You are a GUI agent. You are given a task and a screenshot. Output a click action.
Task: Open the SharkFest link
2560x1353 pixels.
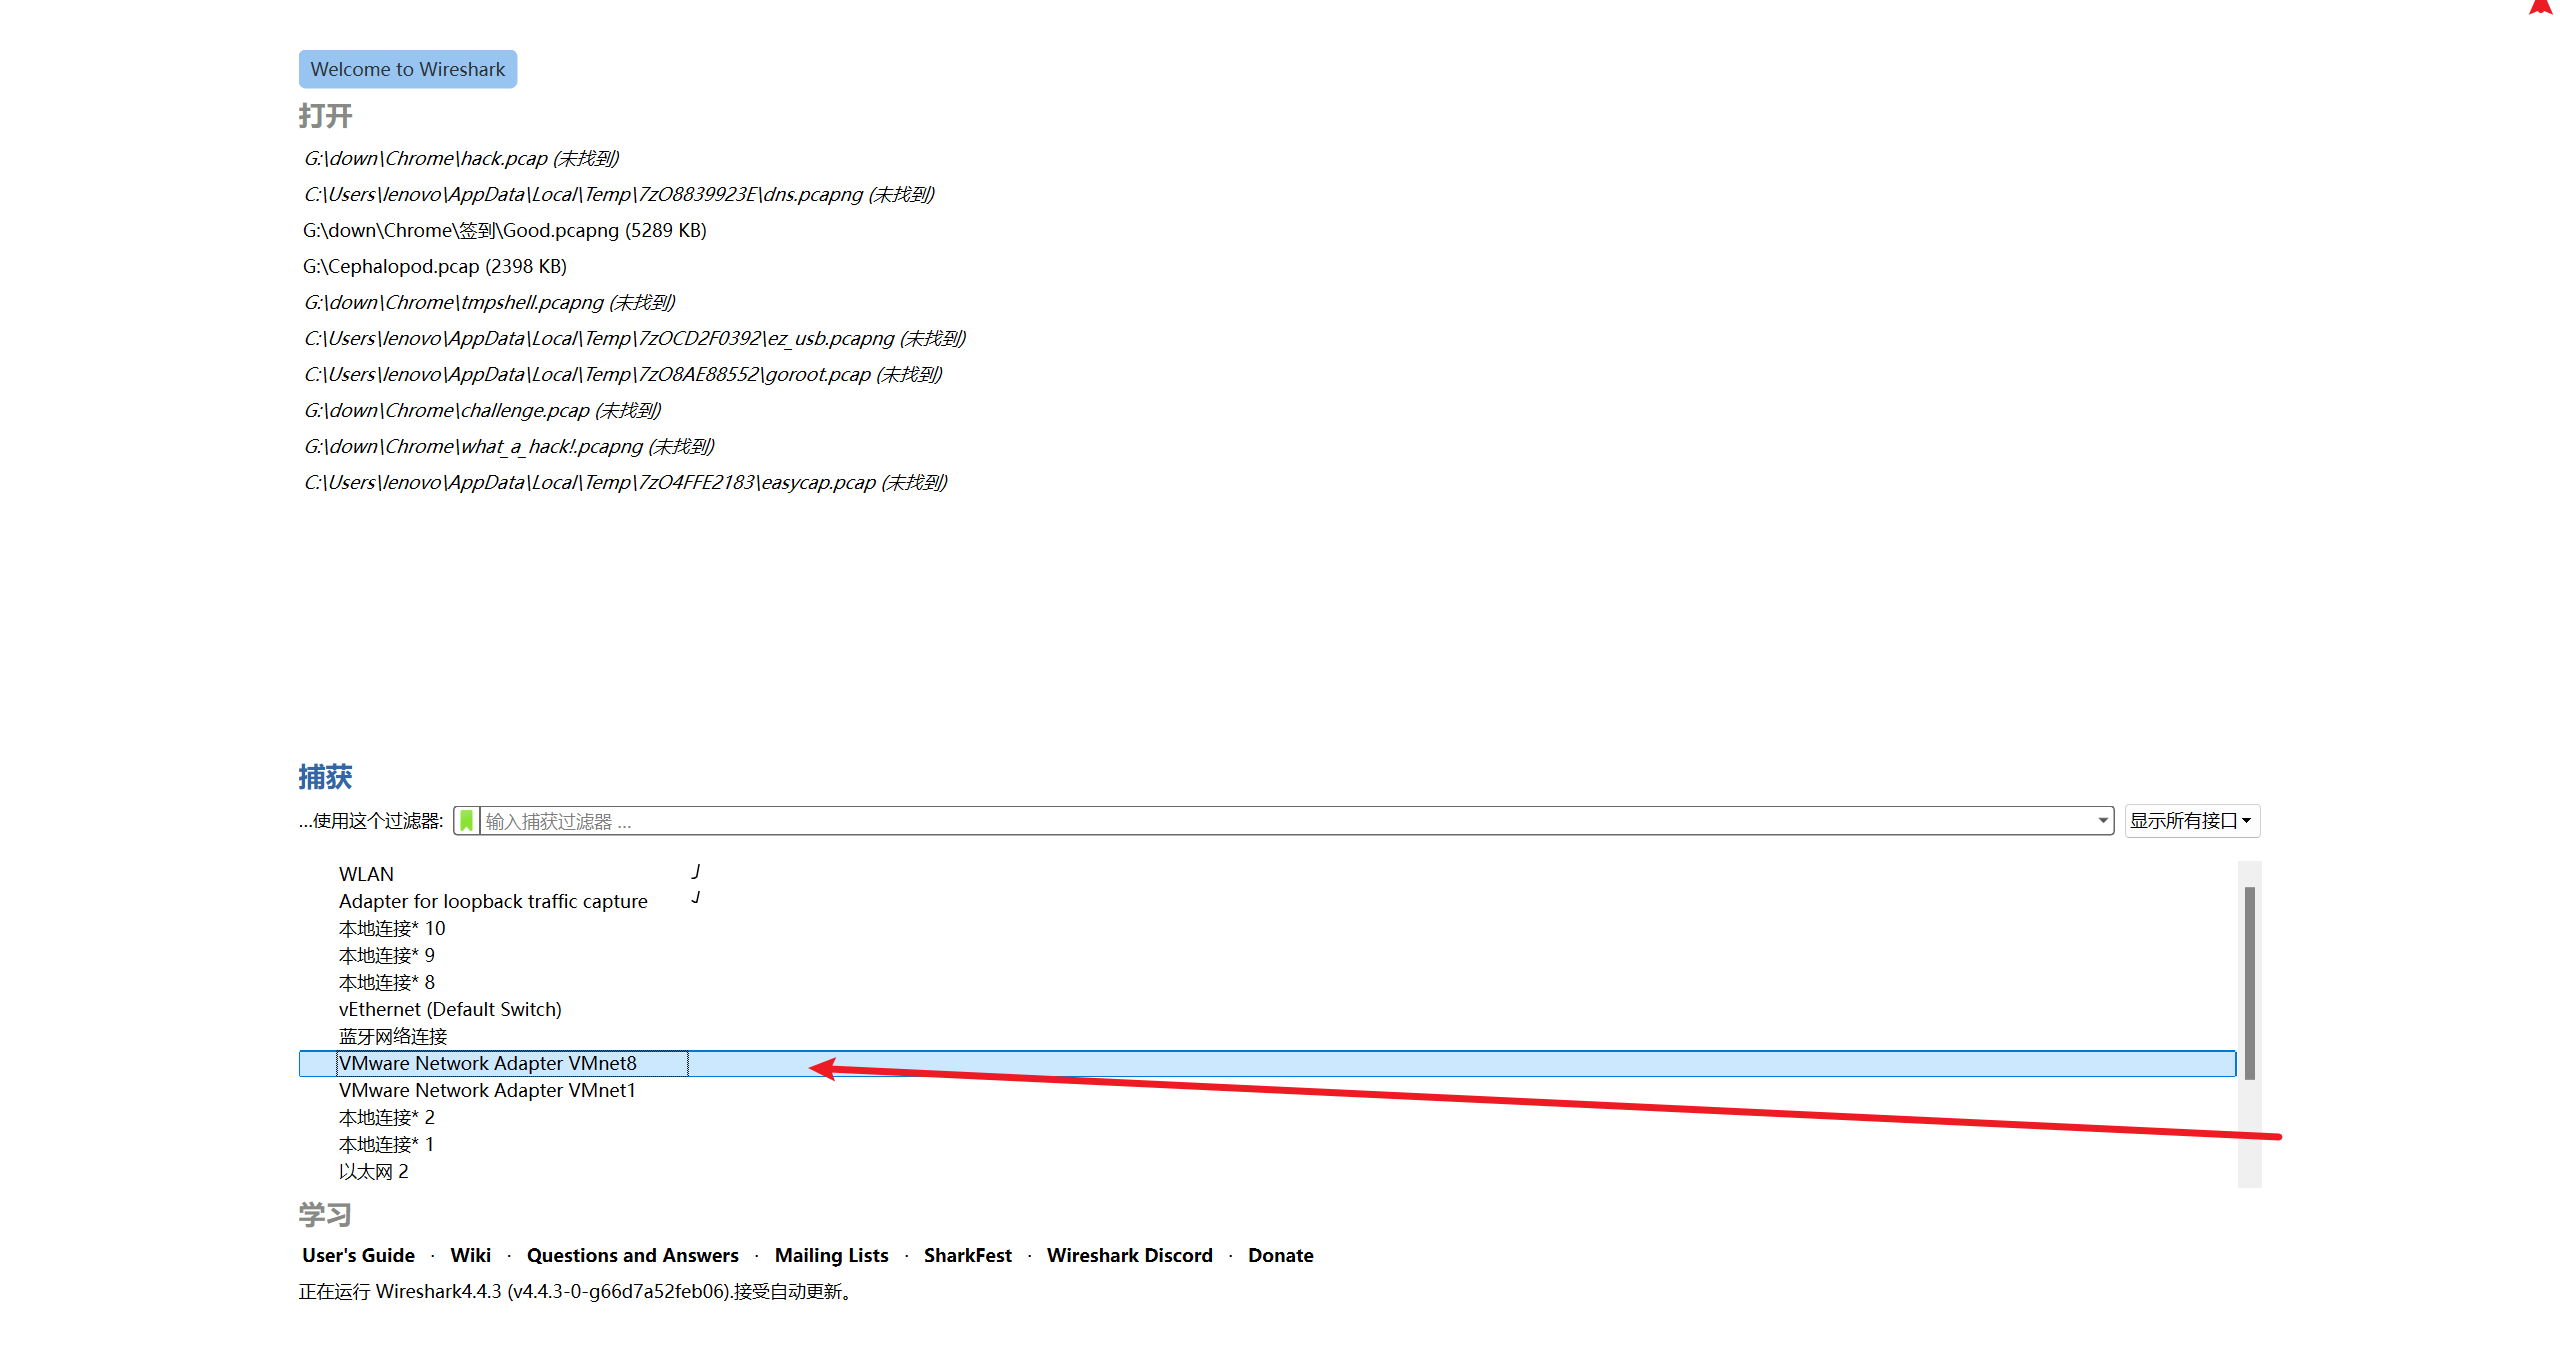click(967, 1255)
